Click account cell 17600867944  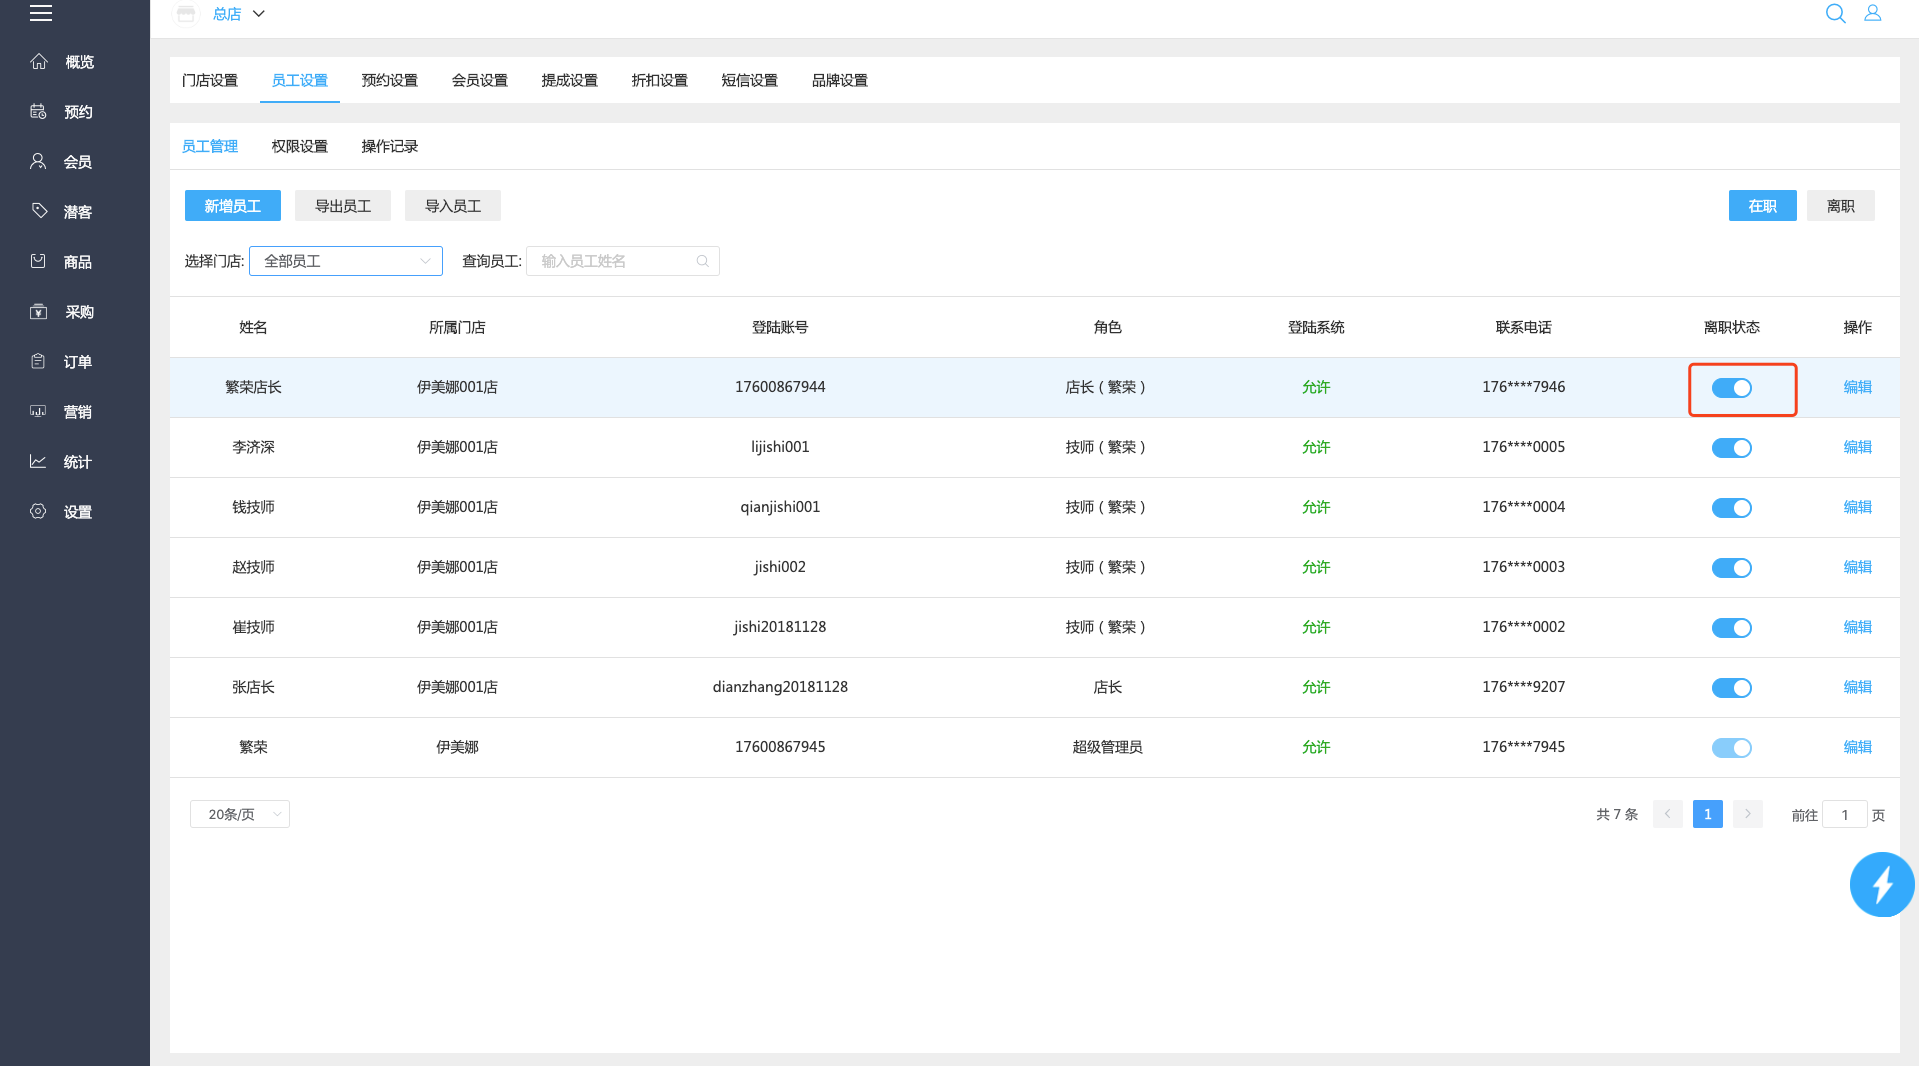coord(780,387)
